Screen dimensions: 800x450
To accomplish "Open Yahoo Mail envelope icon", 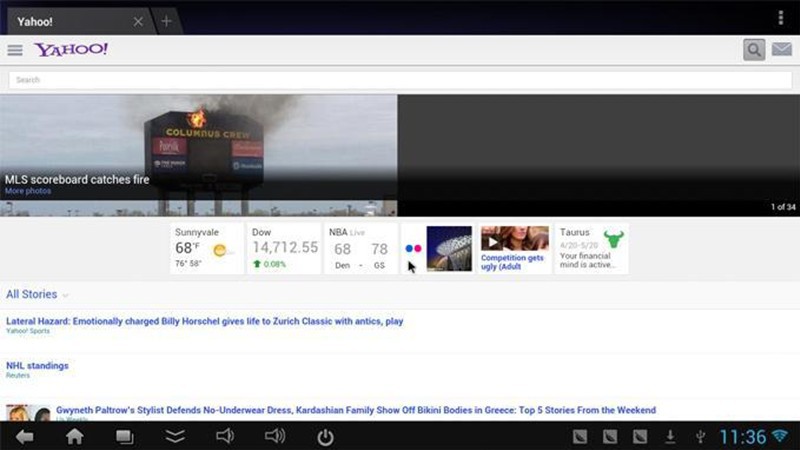I will pos(782,49).
